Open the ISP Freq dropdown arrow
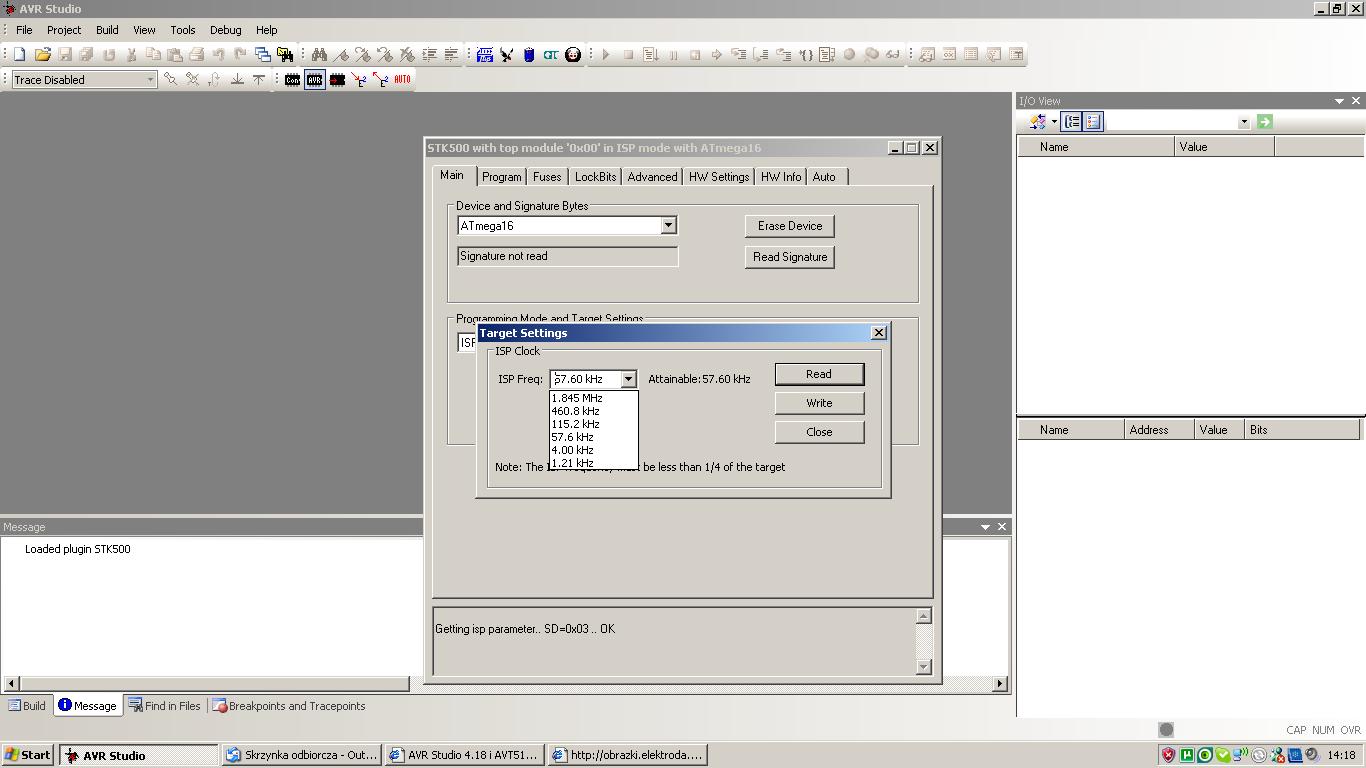 [x=628, y=379]
